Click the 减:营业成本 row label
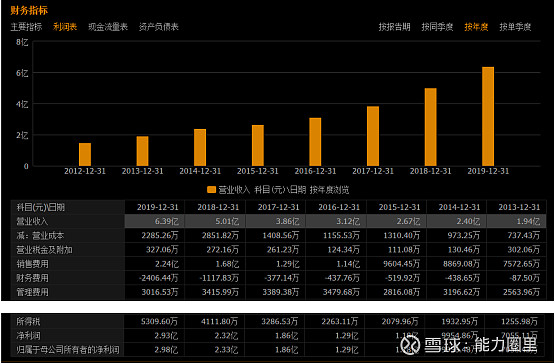Image resolution: width=555 pixels, height=363 pixels. (x=40, y=236)
